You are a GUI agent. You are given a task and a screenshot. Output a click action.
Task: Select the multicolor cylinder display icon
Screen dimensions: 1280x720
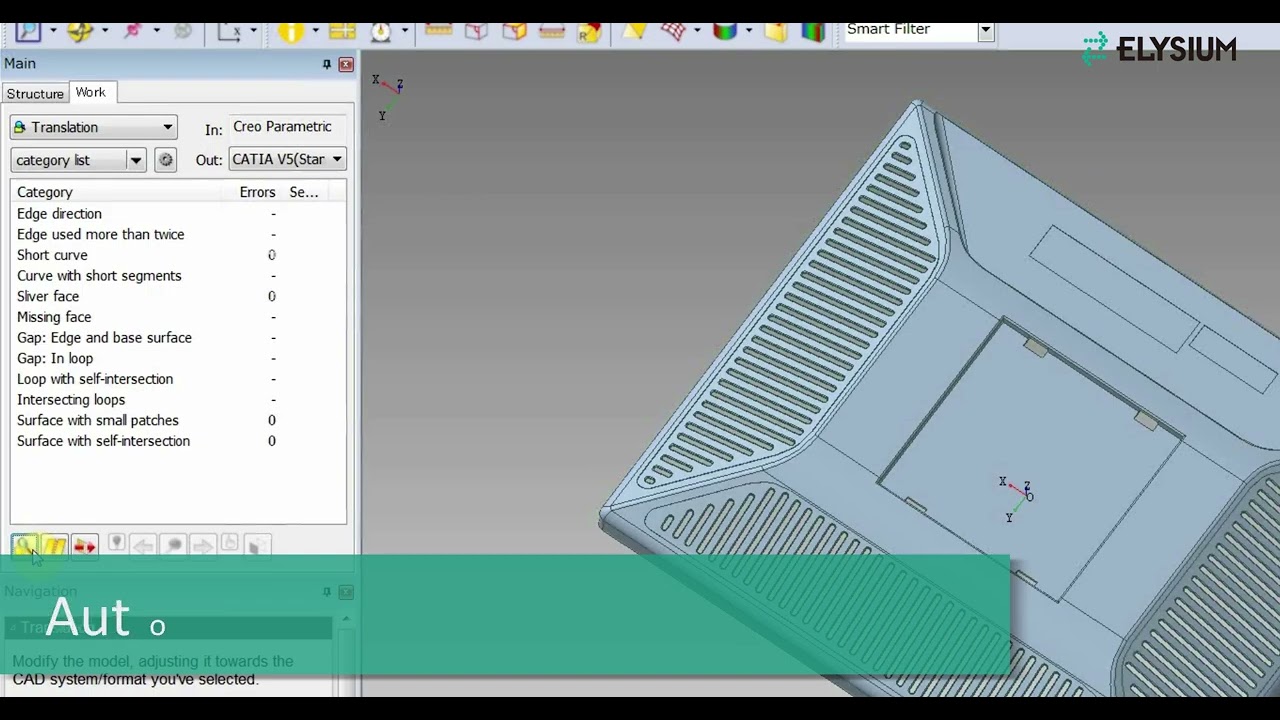click(x=725, y=31)
